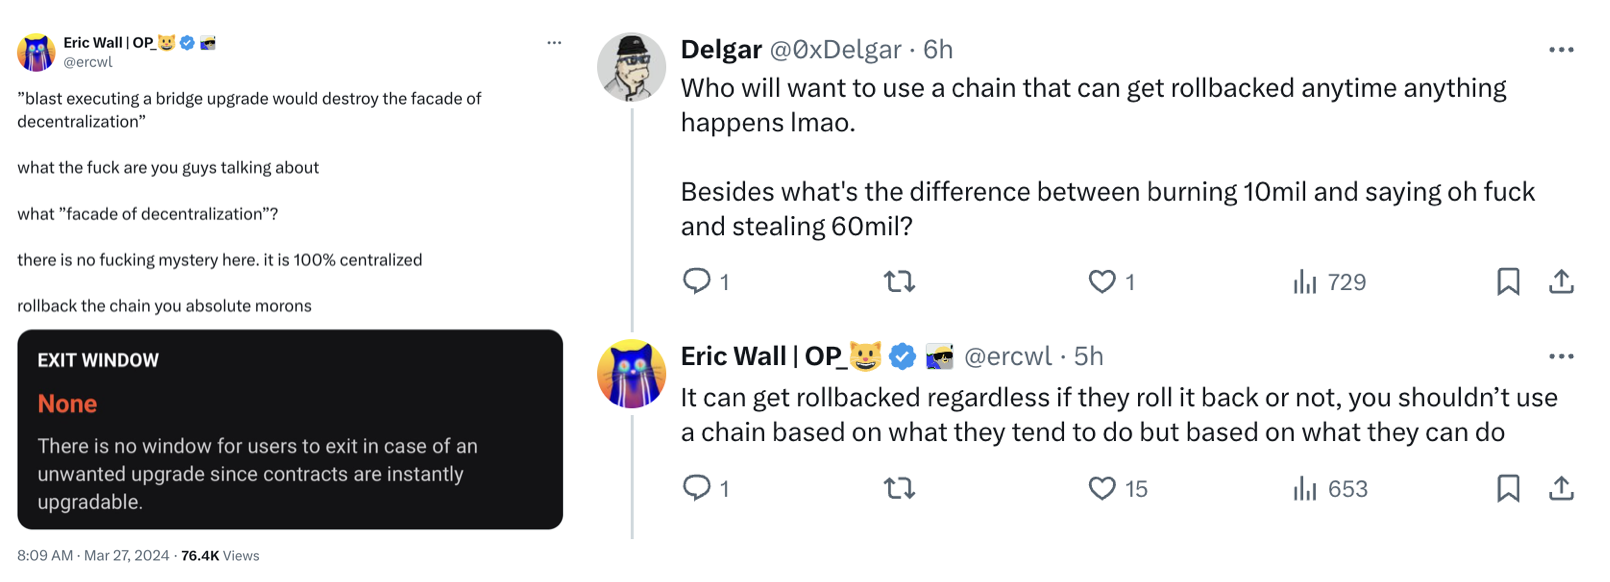Retweet Eric Wall's reply tweet
The height and width of the screenshot is (582, 1610).
pos(899,488)
